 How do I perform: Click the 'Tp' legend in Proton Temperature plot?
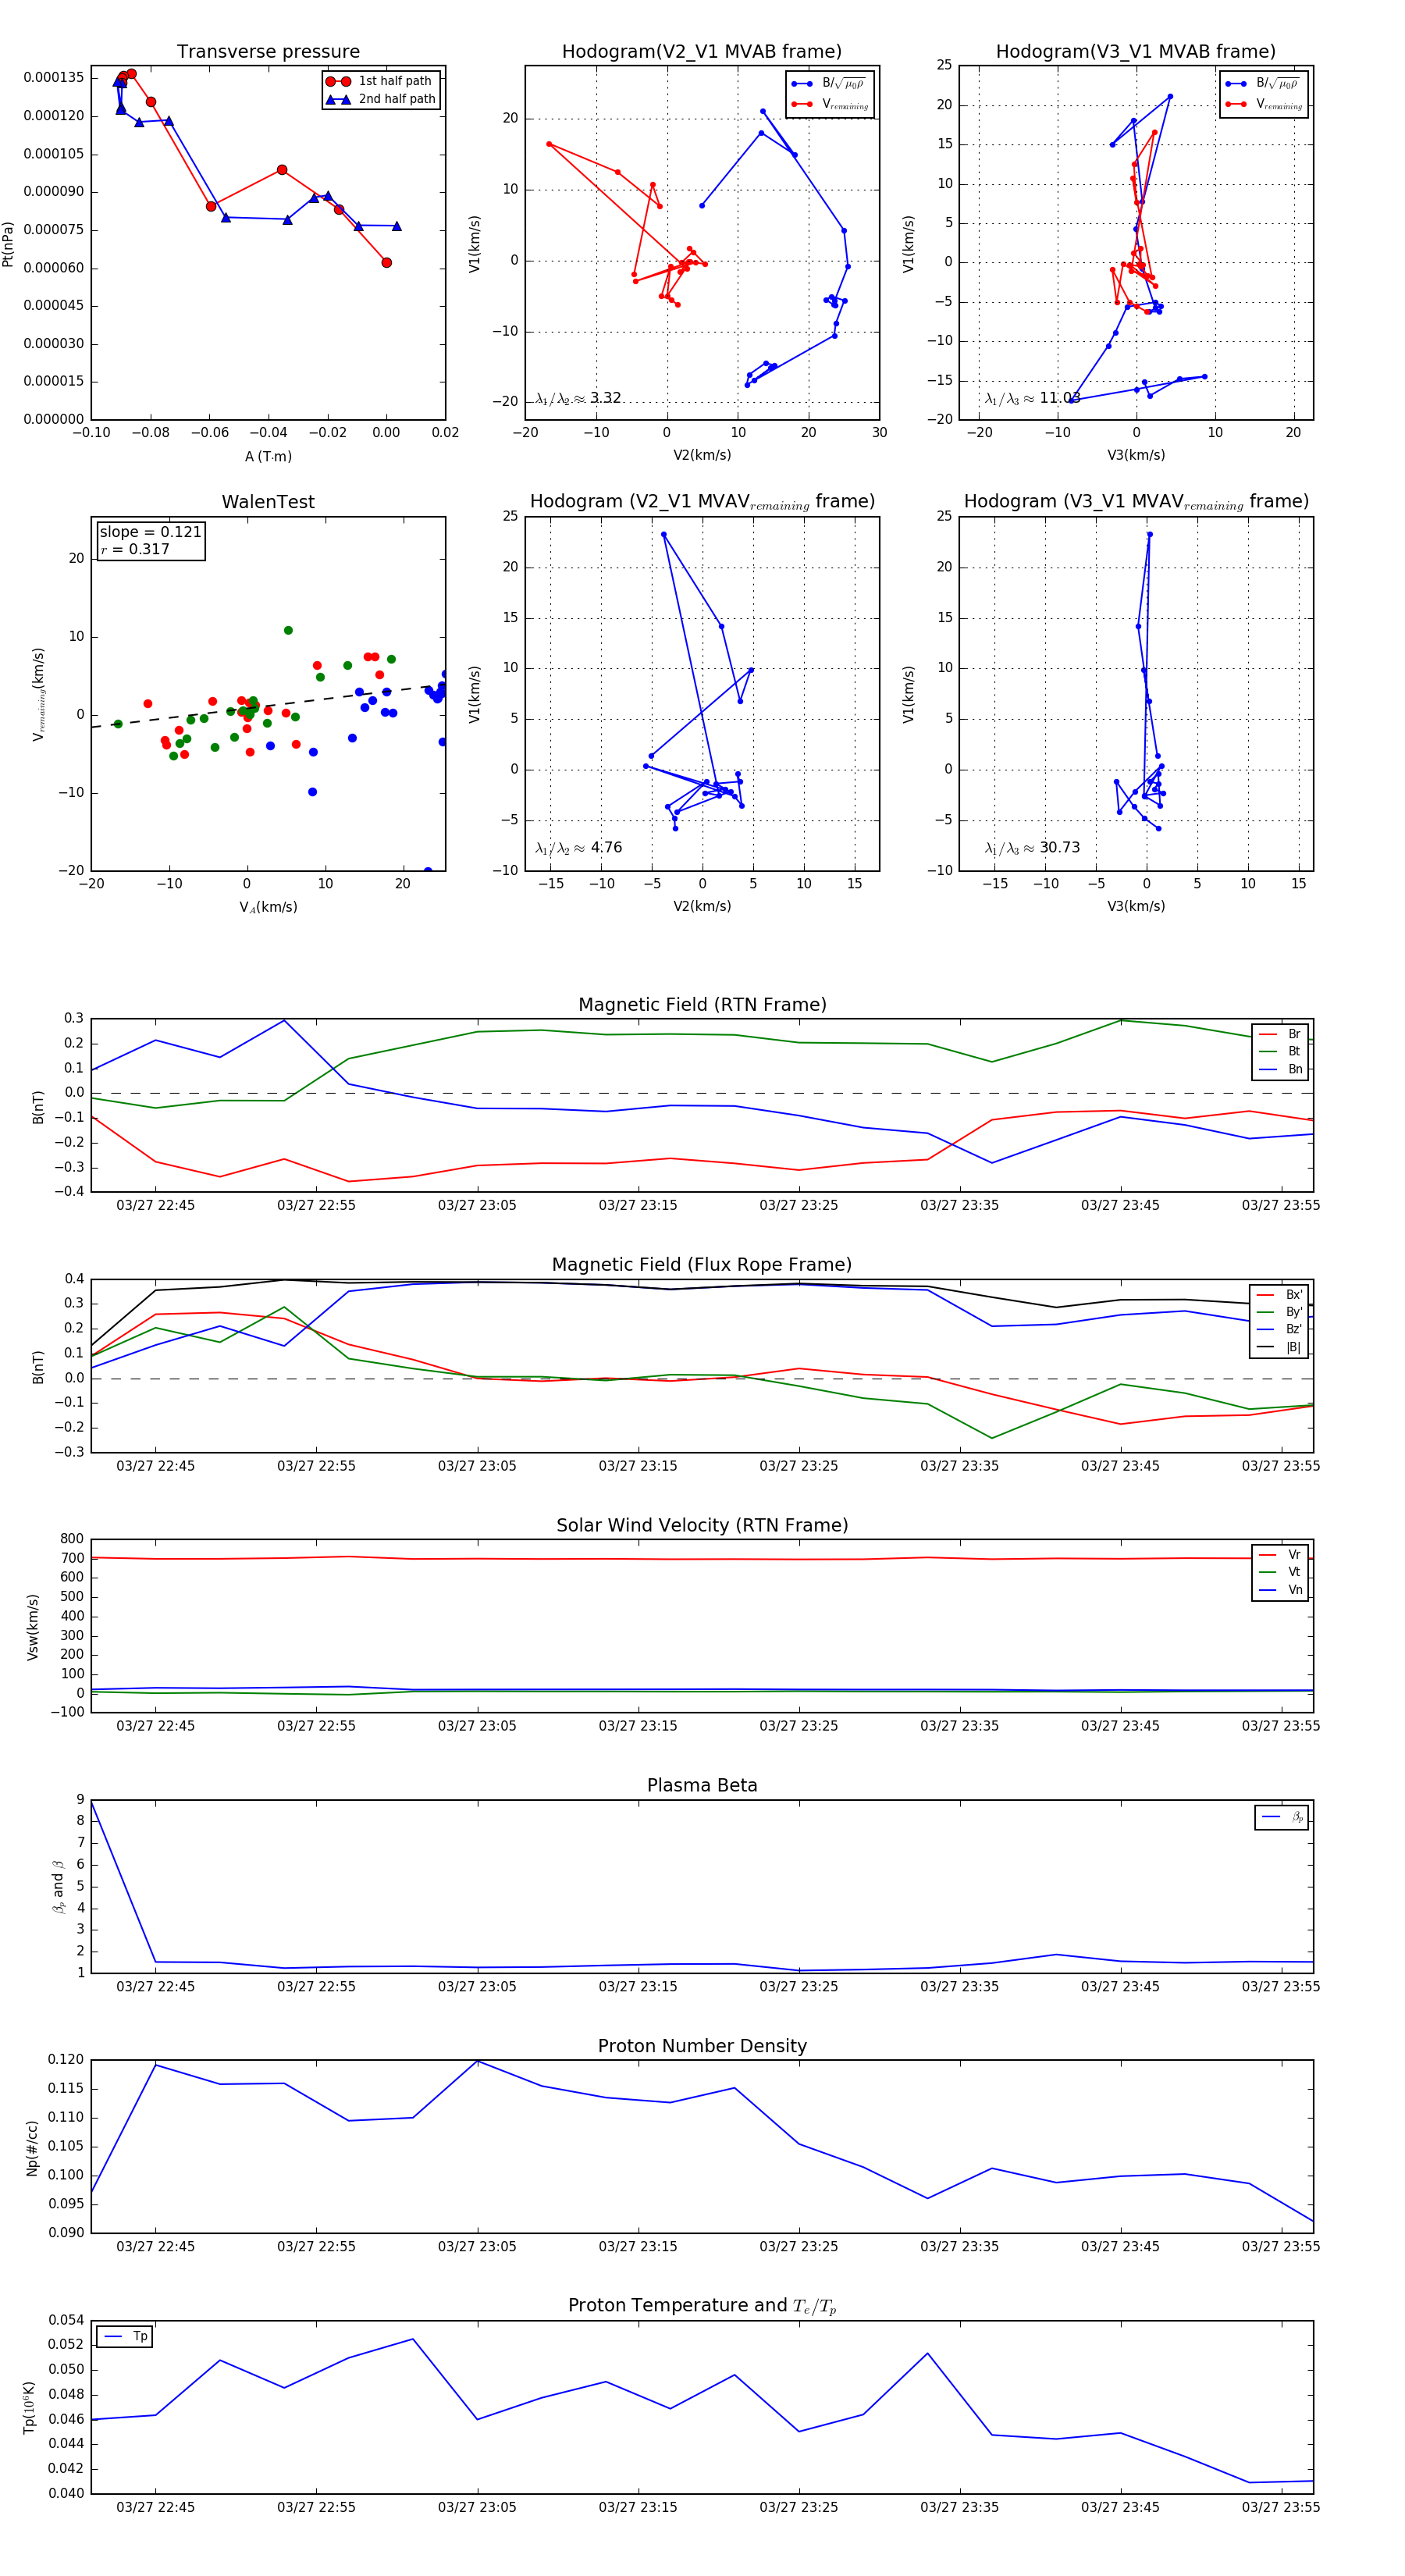(125, 2337)
